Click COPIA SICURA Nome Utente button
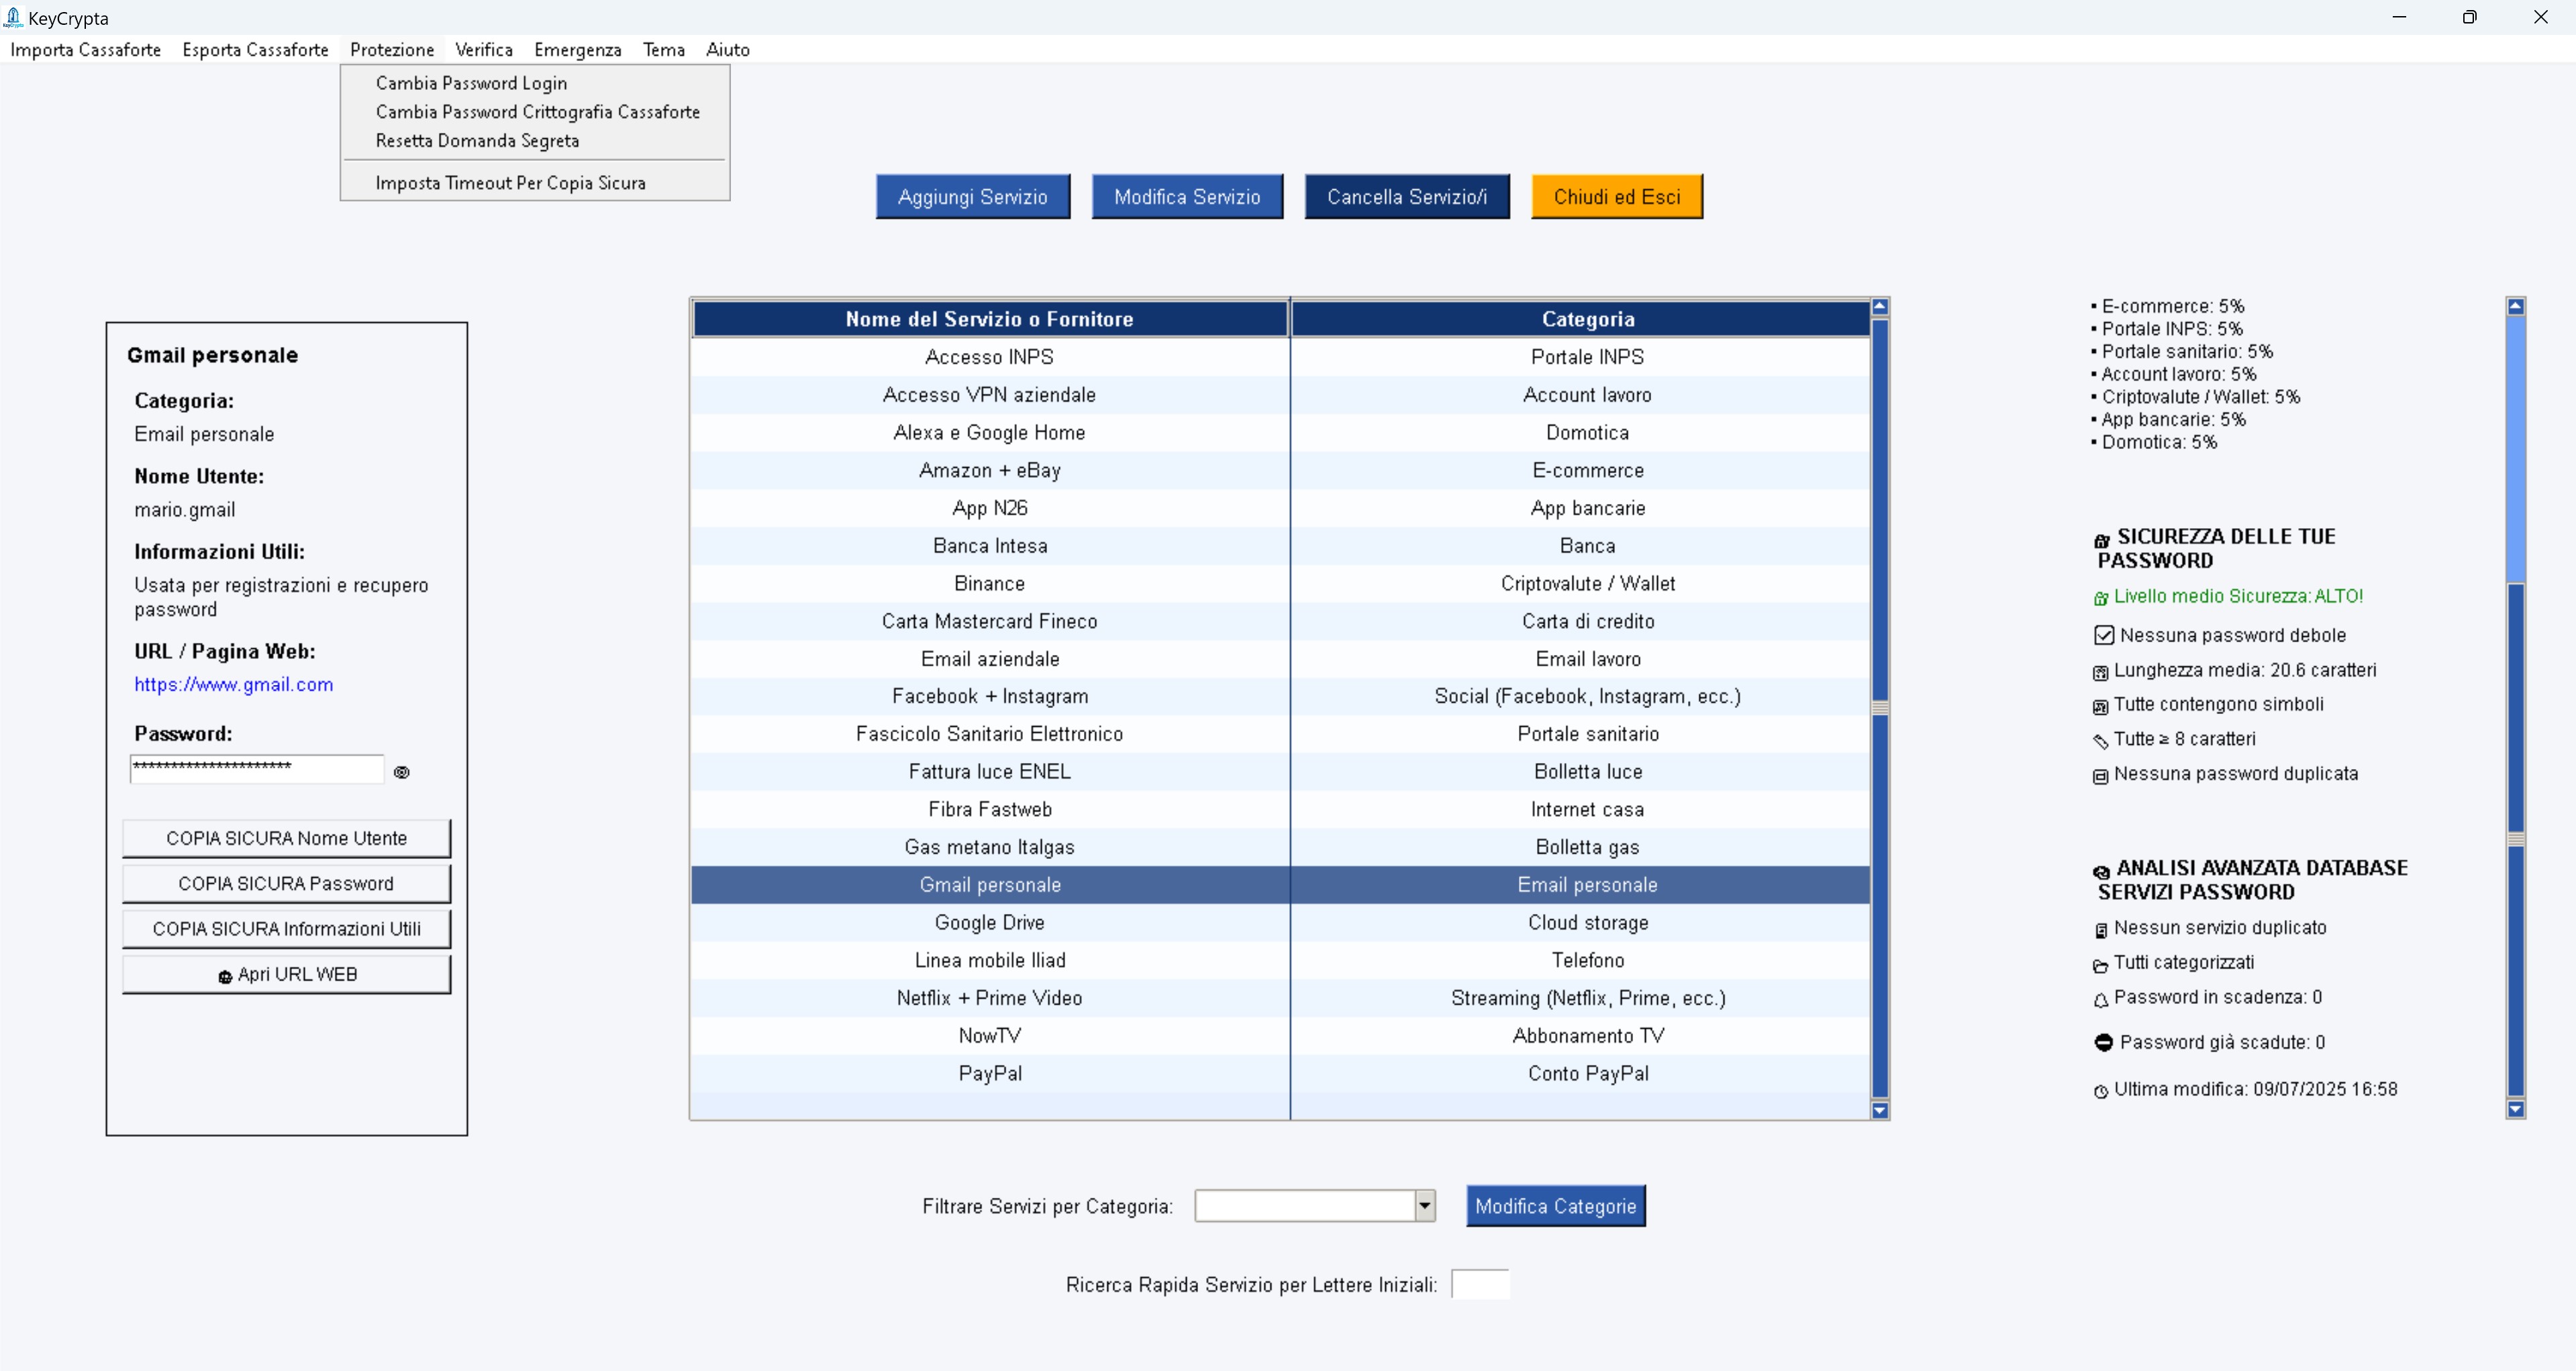Viewport: 2576px width, 1371px height. point(287,838)
